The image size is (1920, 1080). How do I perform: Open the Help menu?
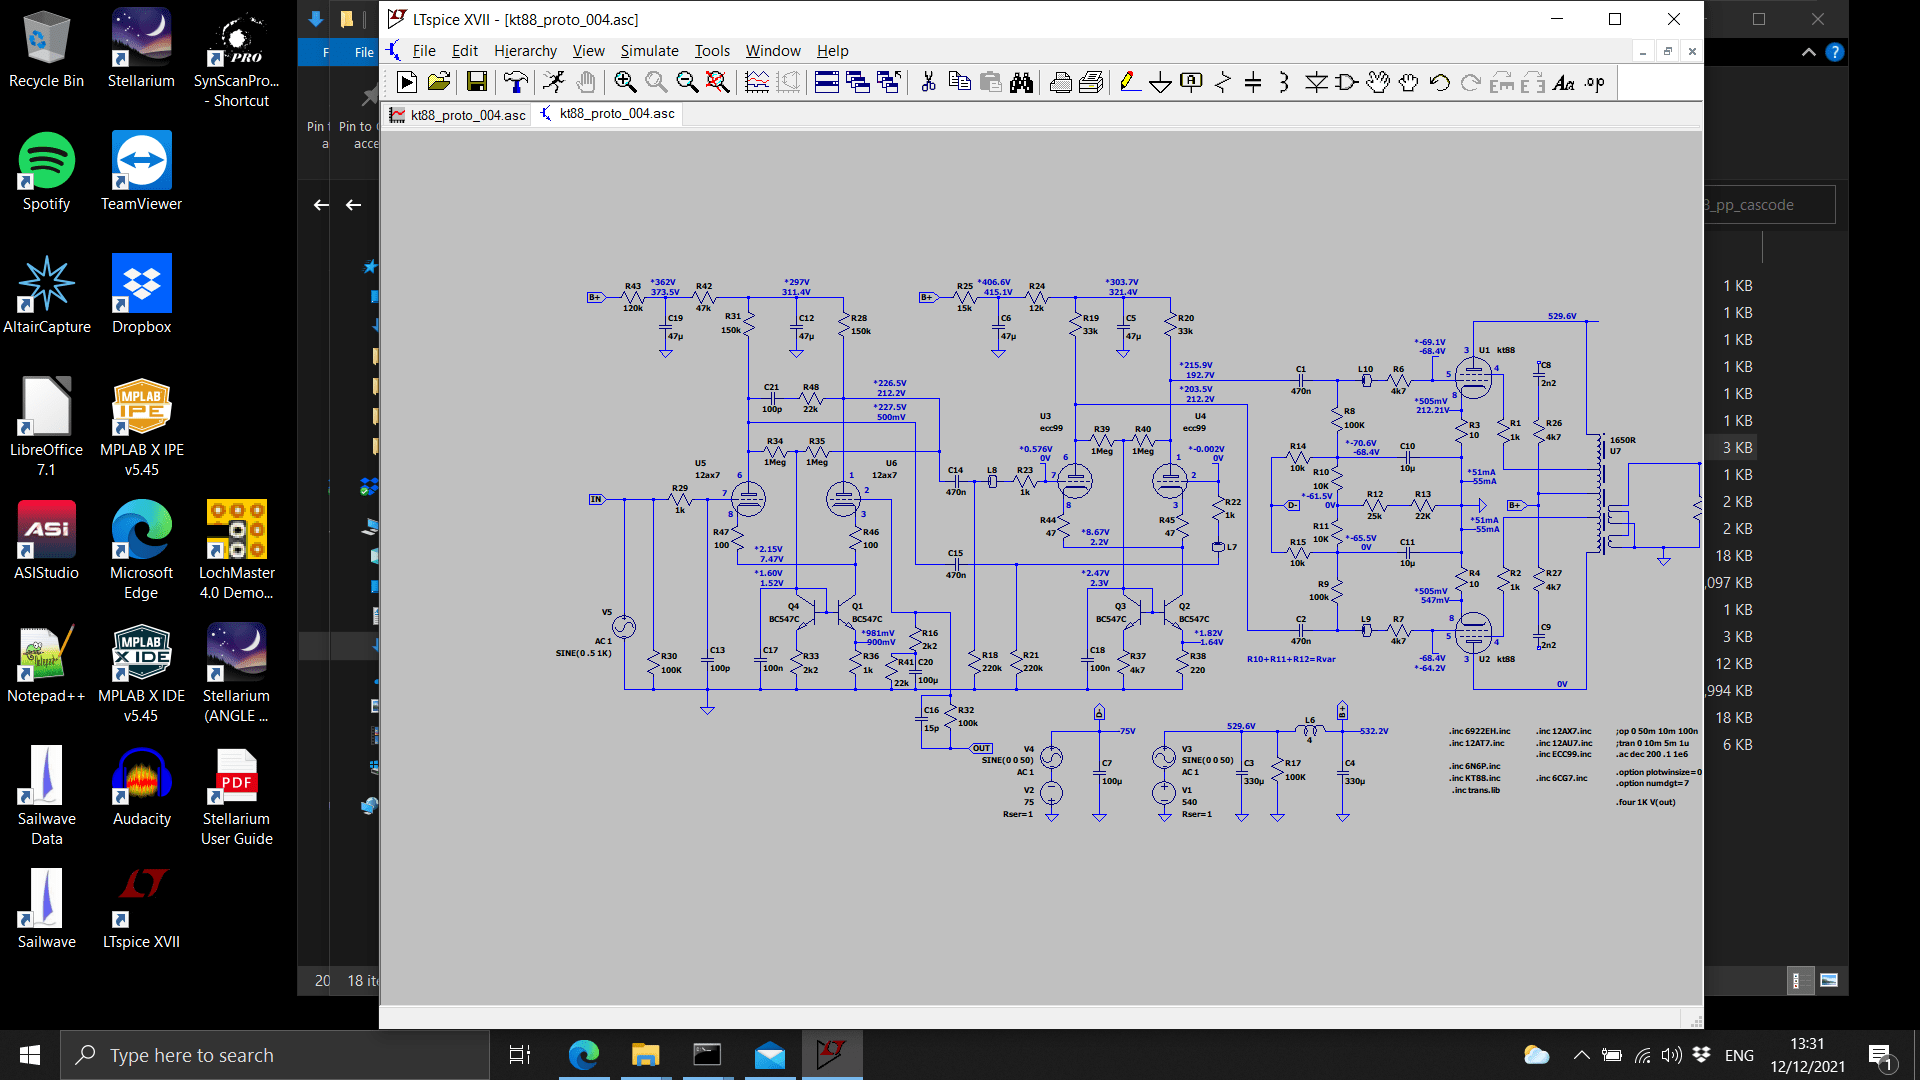(x=832, y=51)
